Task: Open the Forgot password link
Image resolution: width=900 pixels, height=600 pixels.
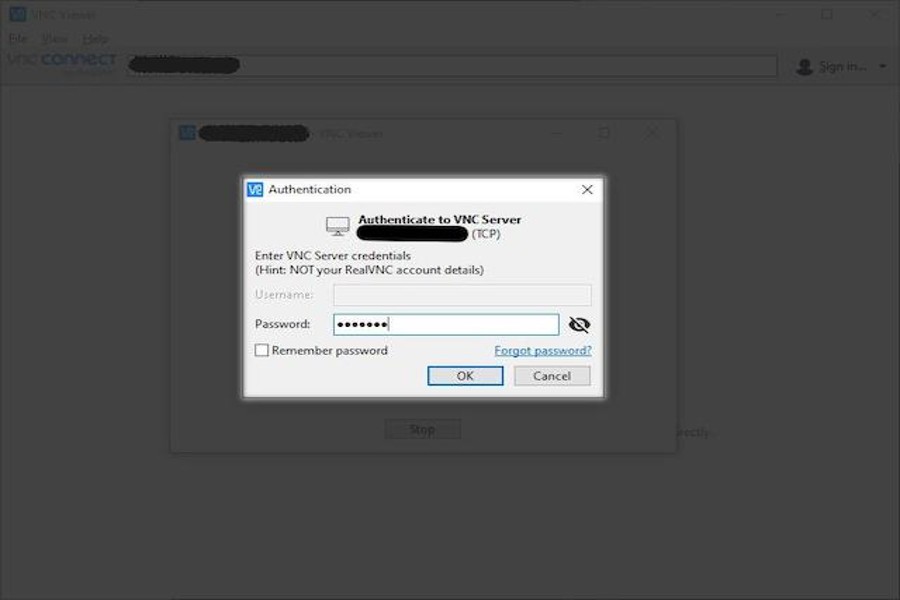Action: 542,350
